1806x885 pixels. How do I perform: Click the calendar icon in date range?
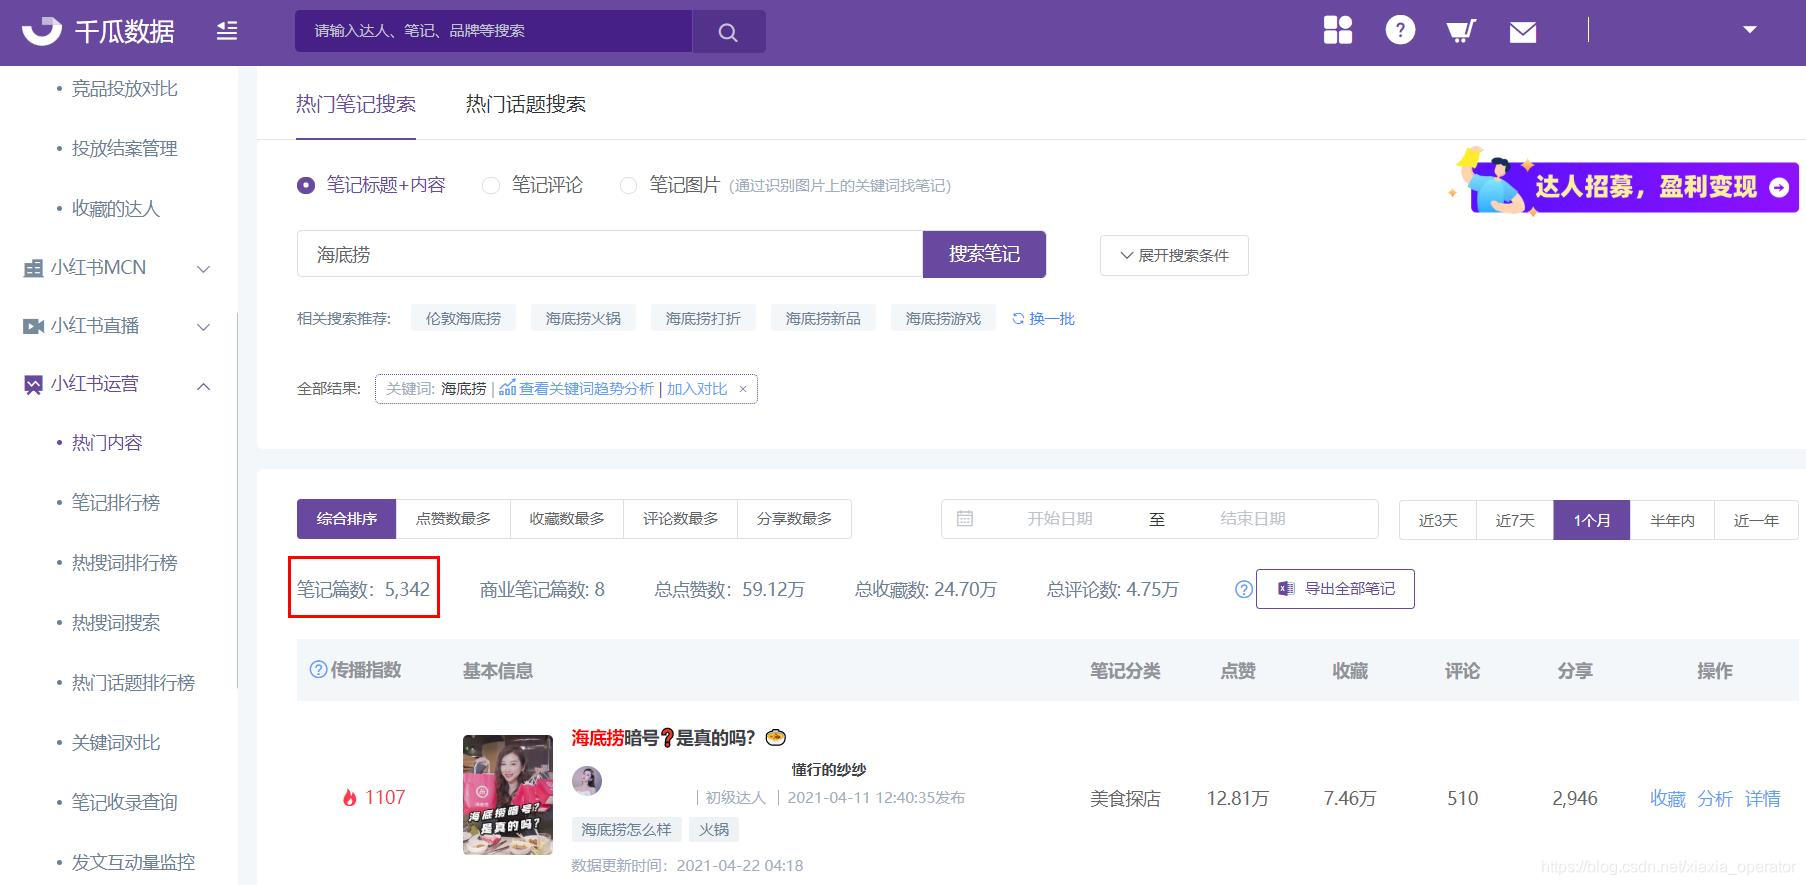[x=965, y=519]
